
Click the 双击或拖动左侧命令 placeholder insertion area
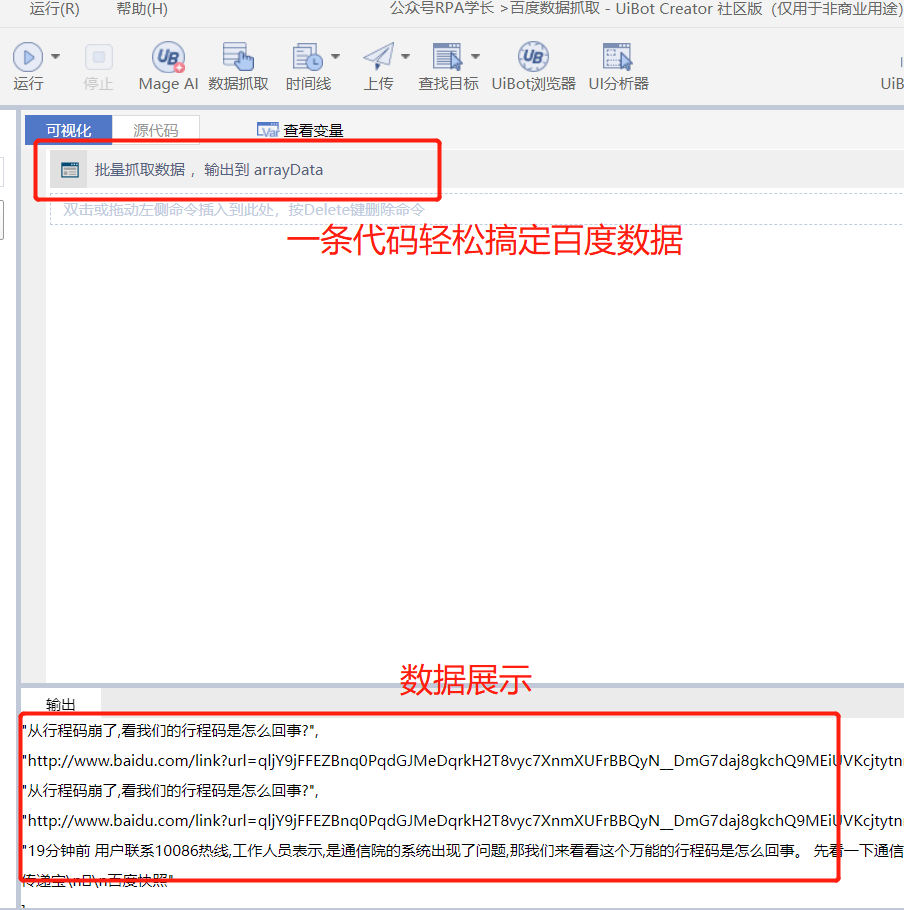pyautogui.click(x=476, y=209)
